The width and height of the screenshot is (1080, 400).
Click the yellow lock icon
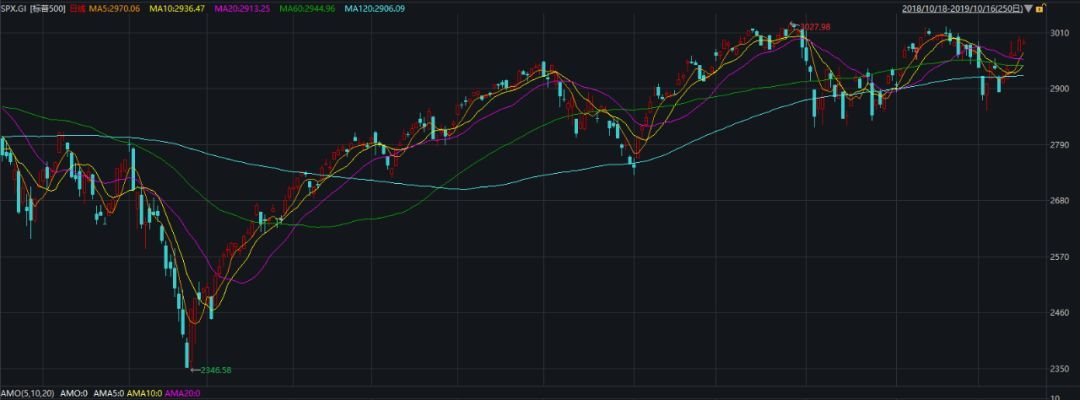click(1039, 9)
